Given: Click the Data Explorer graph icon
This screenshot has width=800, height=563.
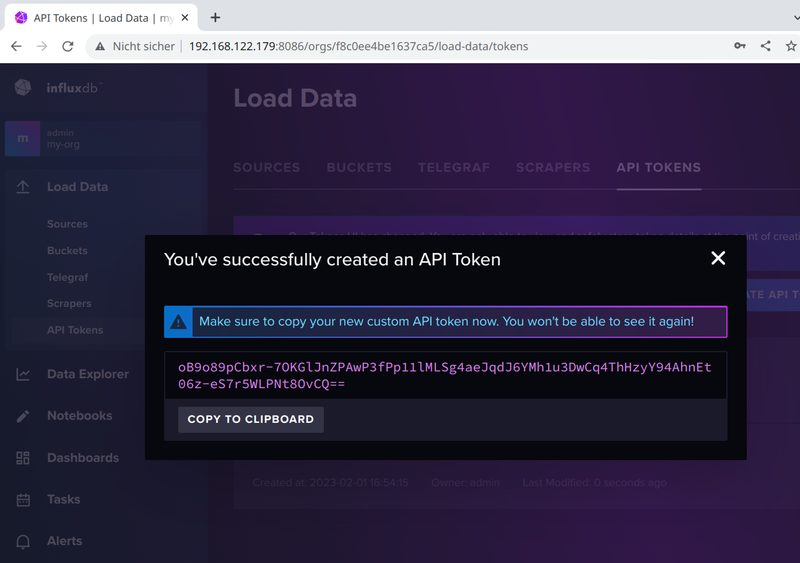Looking at the screenshot, I should coord(23,374).
